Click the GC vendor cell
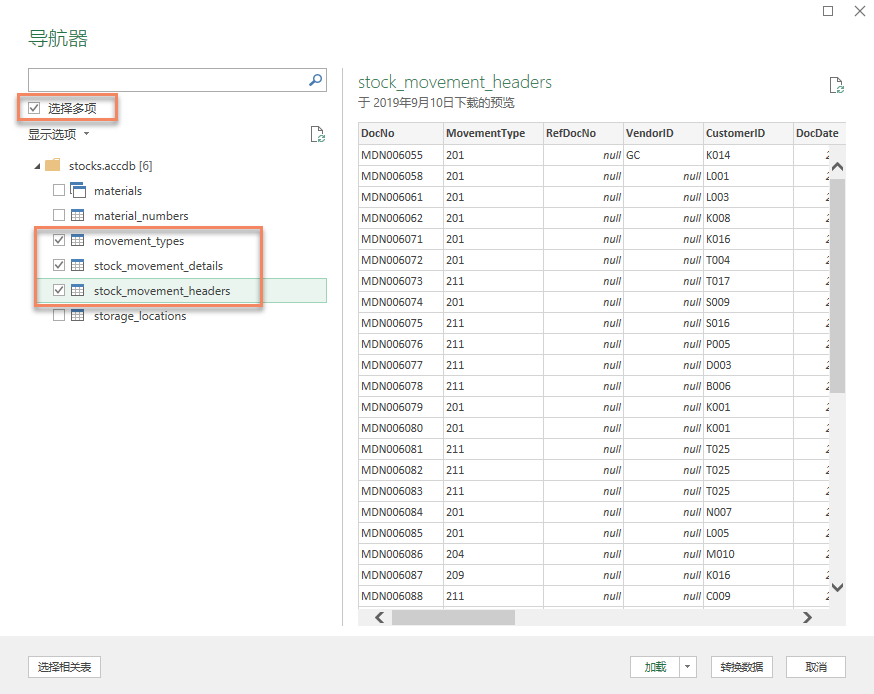 (x=663, y=155)
